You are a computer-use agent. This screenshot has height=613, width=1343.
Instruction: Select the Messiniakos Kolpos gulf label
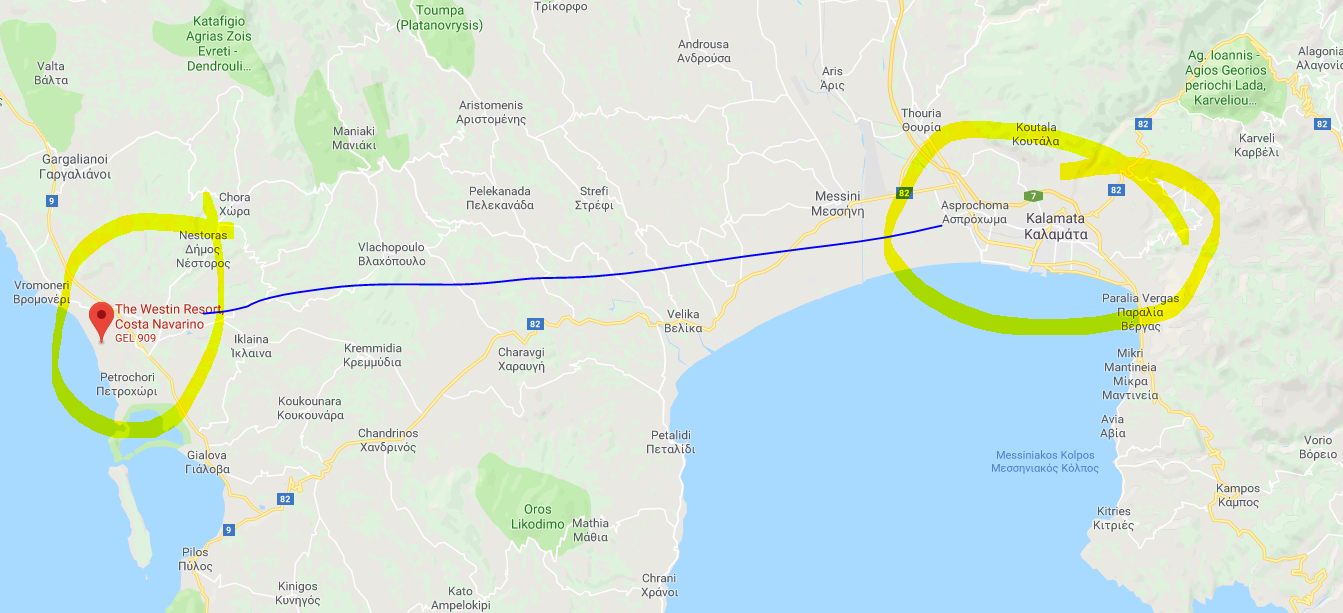(x=1044, y=461)
